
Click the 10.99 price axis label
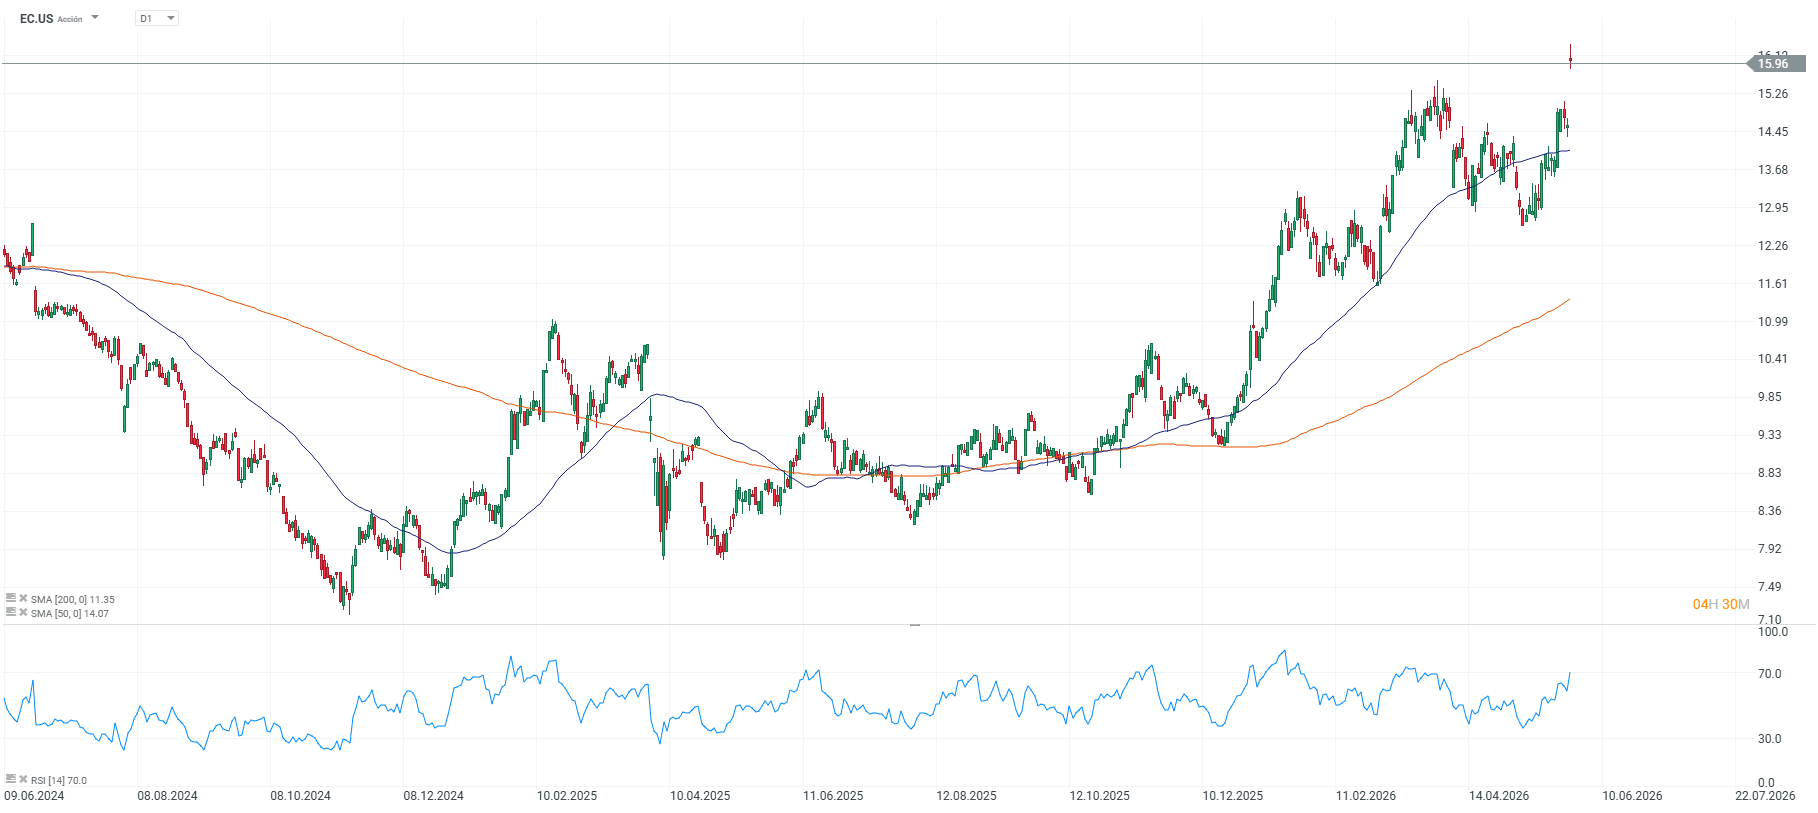point(1773,322)
